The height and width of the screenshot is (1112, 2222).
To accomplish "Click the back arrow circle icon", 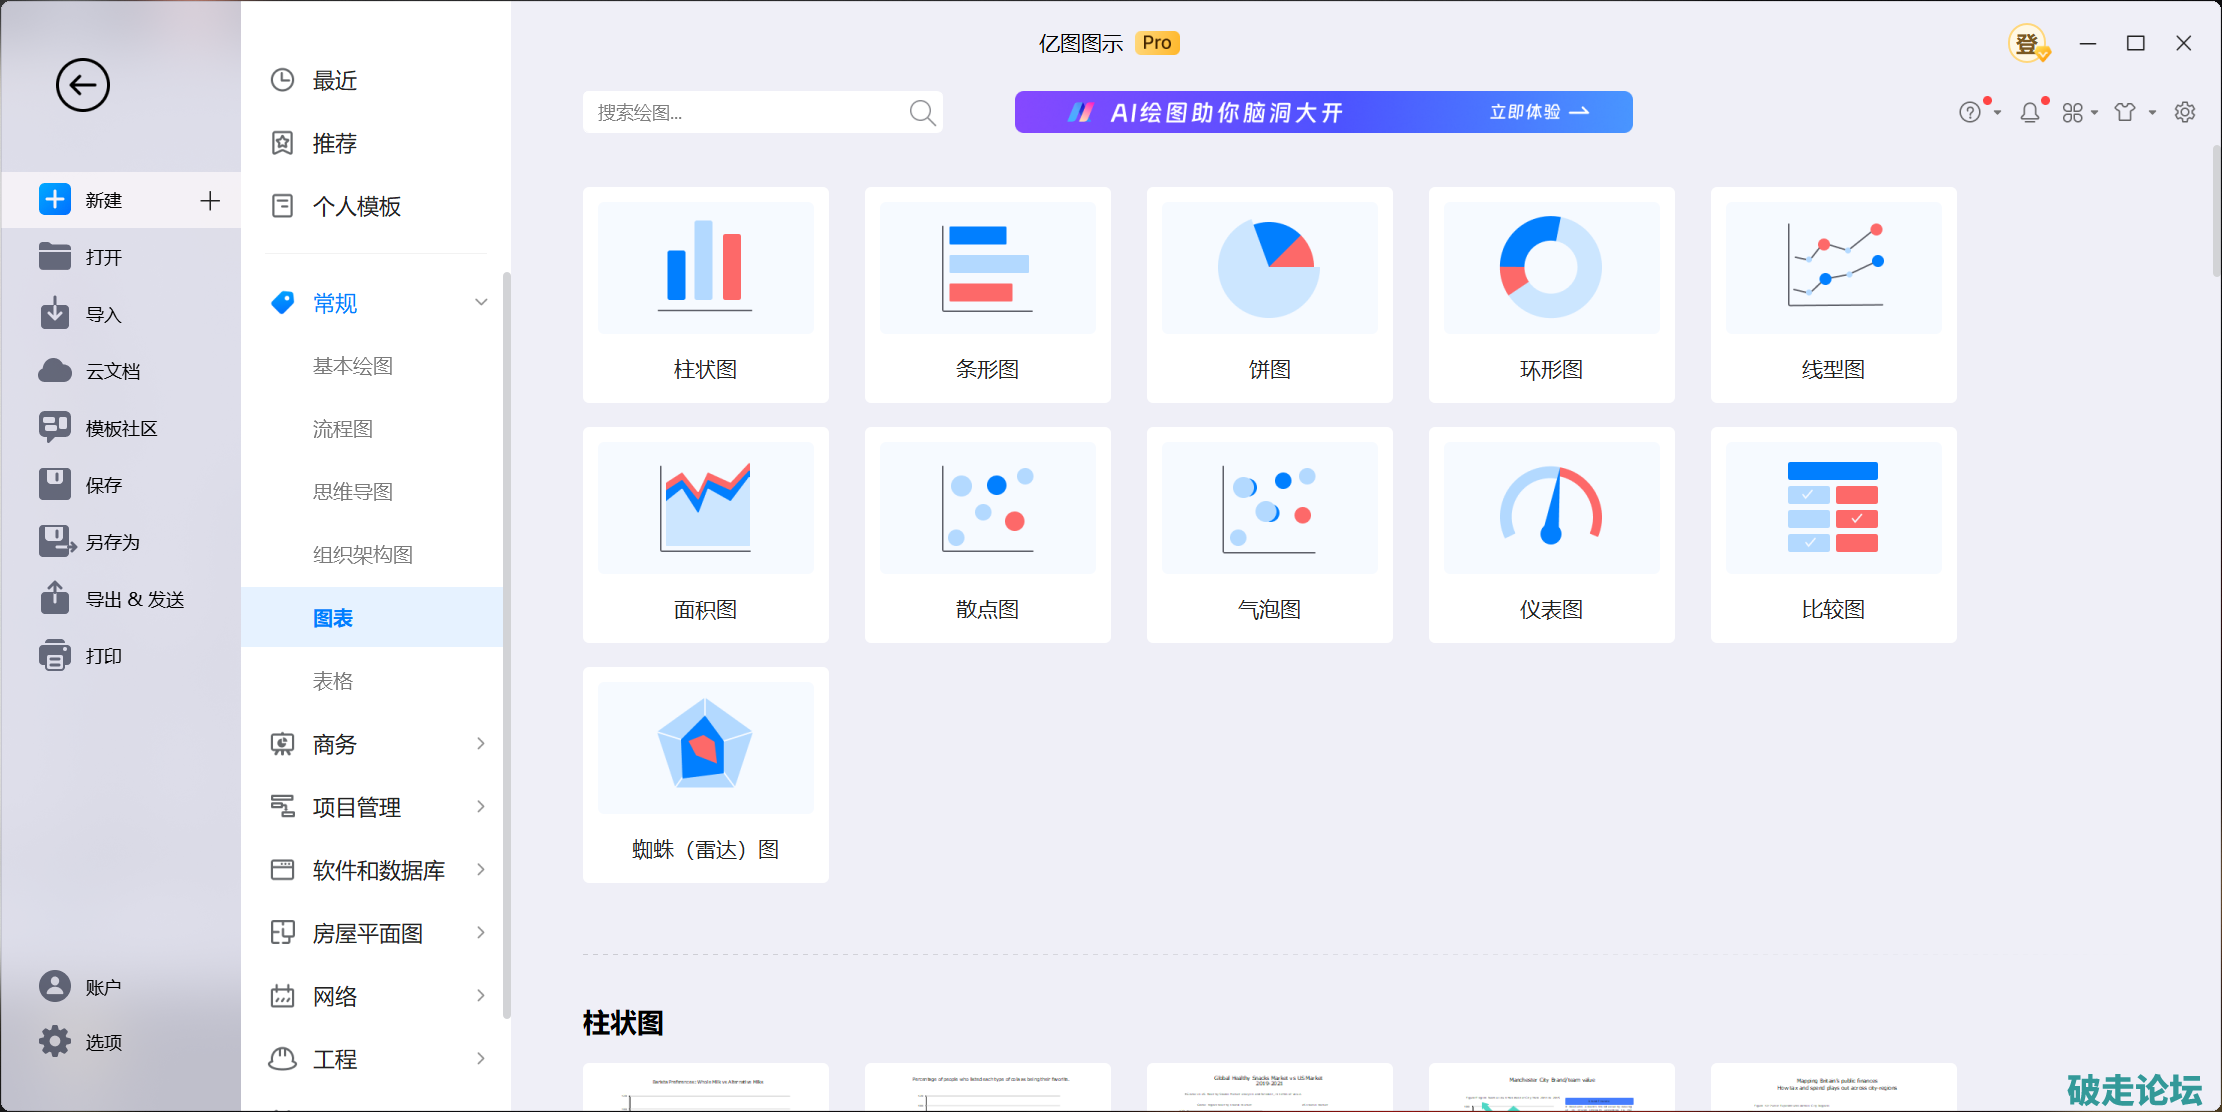I will point(82,85).
